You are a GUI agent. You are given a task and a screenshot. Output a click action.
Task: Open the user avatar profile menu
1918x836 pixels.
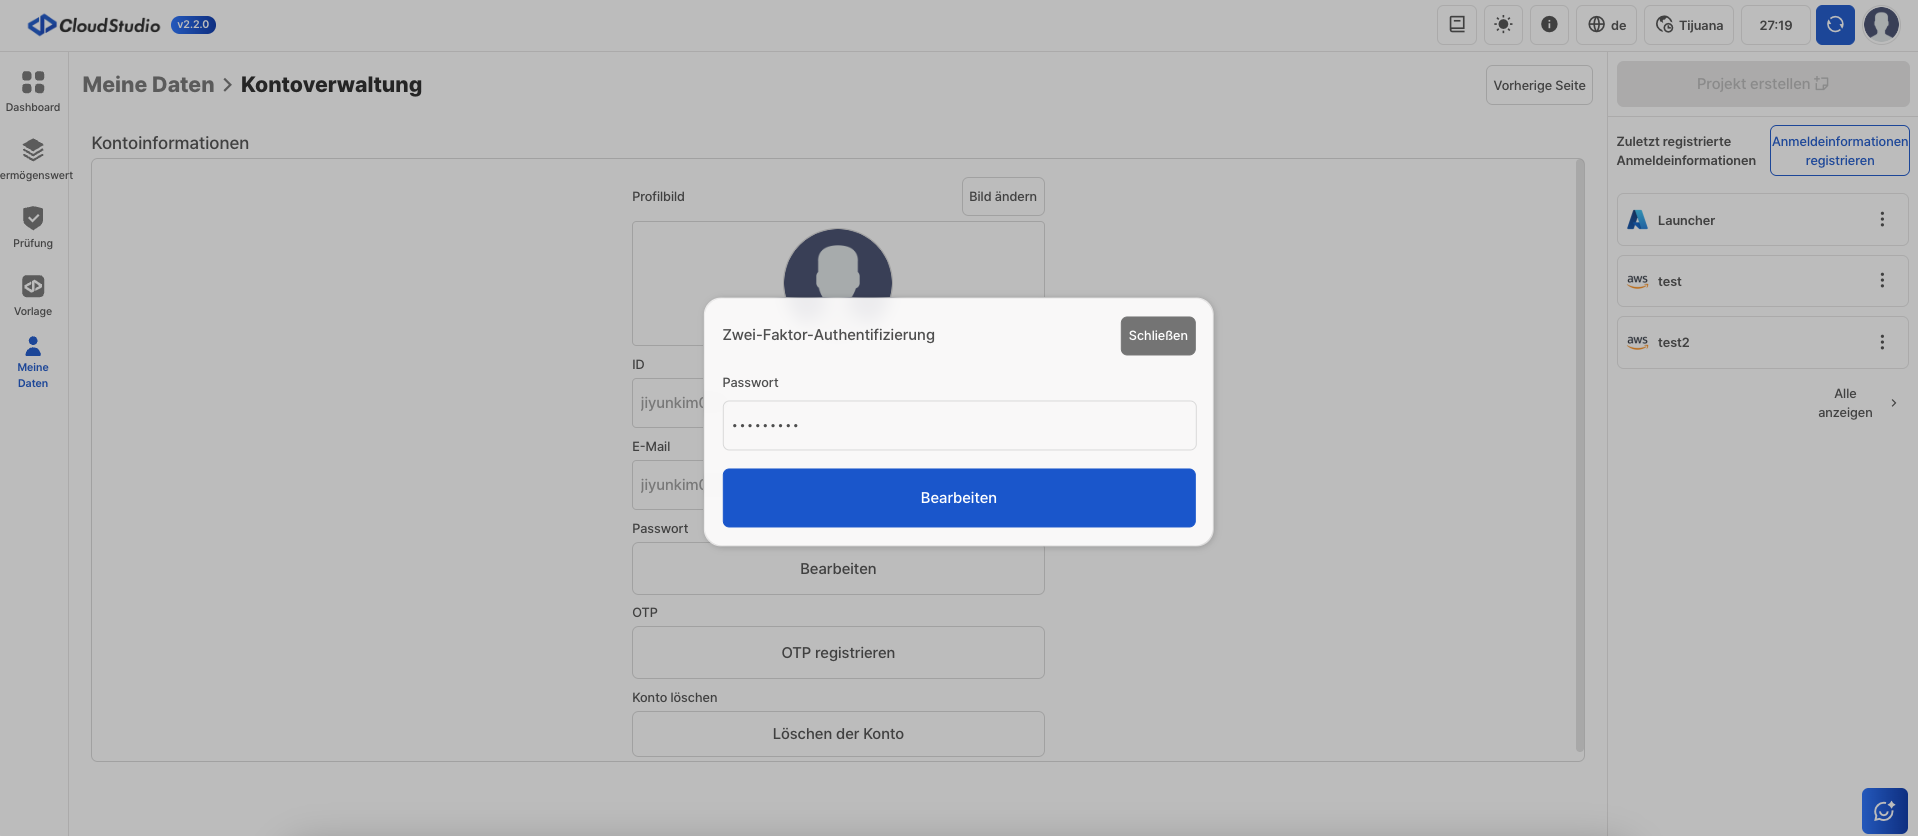click(x=1881, y=25)
